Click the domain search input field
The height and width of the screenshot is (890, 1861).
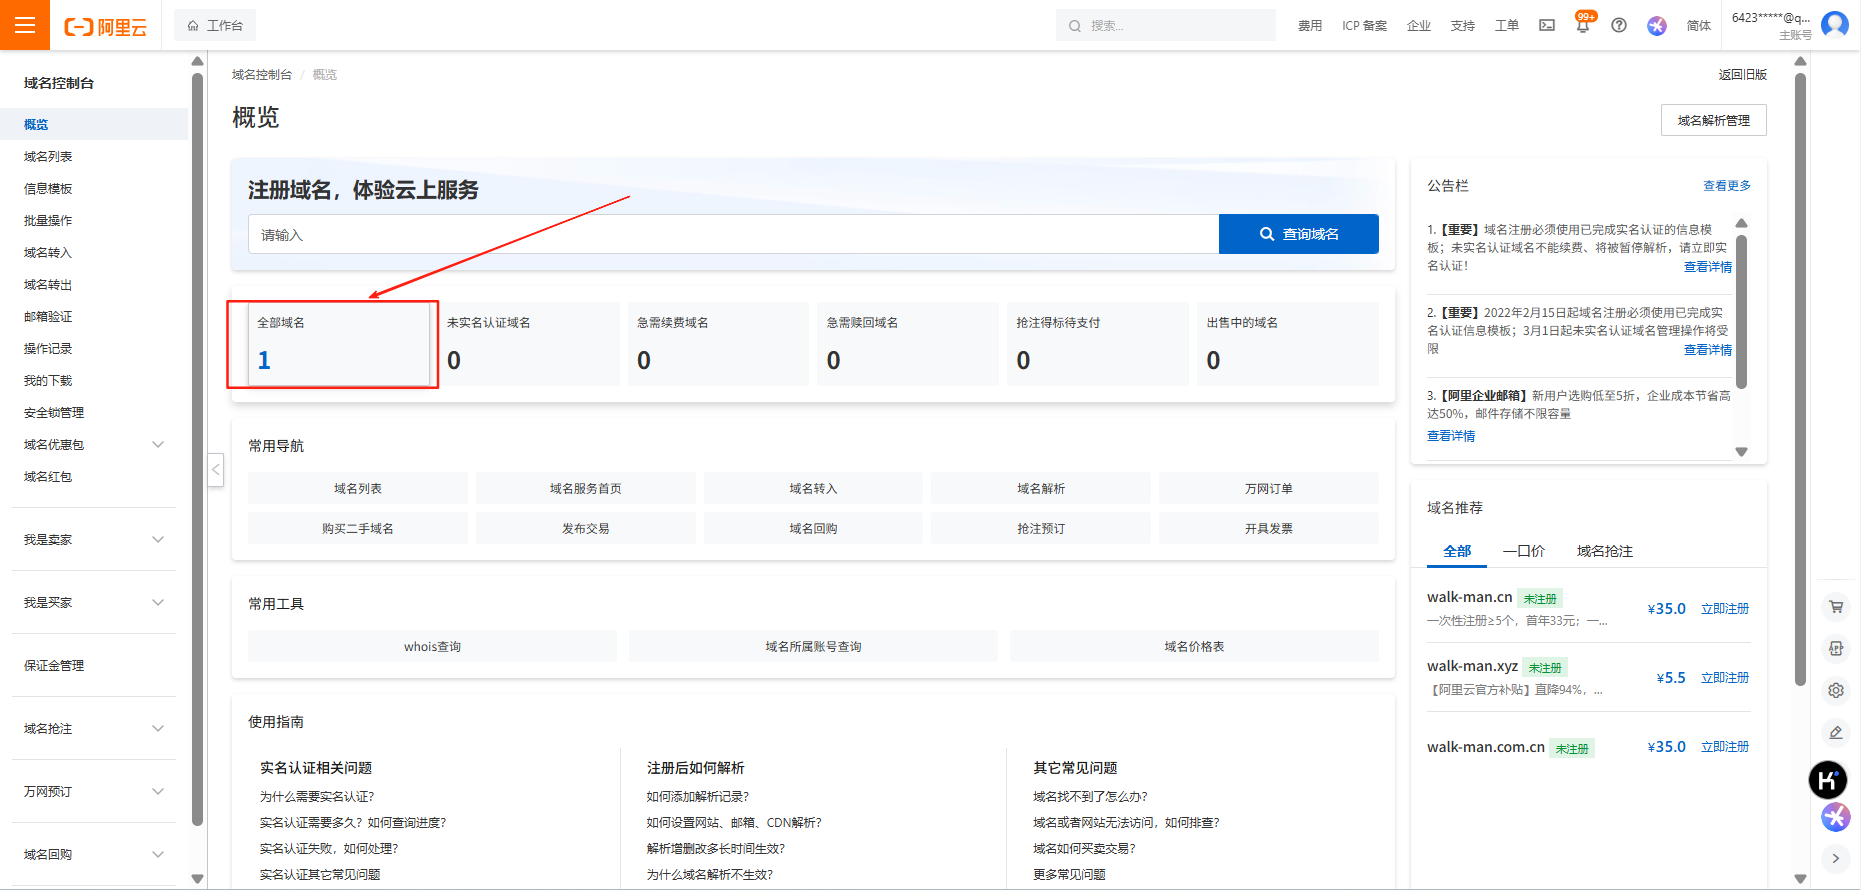732,235
